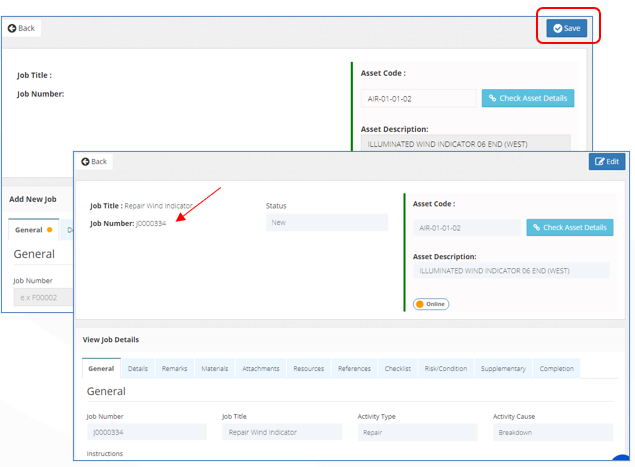Check Asset Details in the front job view
Image resolution: width=635 pixels, height=467 pixels.
[x=569, y=228]
